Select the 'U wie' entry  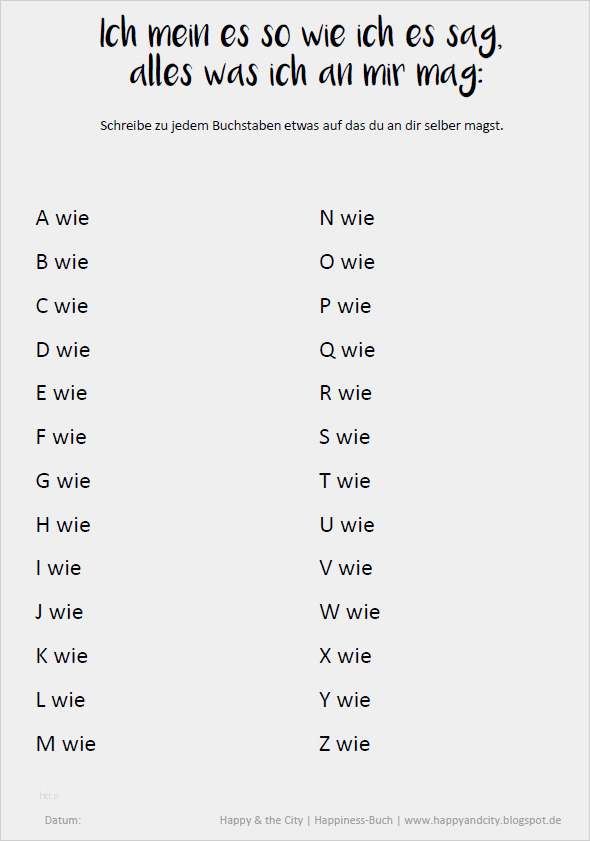[346, 525]
